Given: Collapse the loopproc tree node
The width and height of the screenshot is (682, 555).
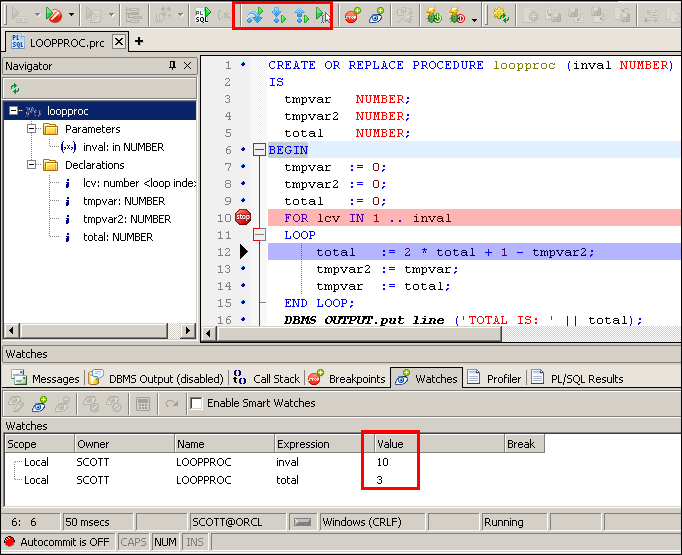Looking at the screenshot, I should click(x=14, y=111).
